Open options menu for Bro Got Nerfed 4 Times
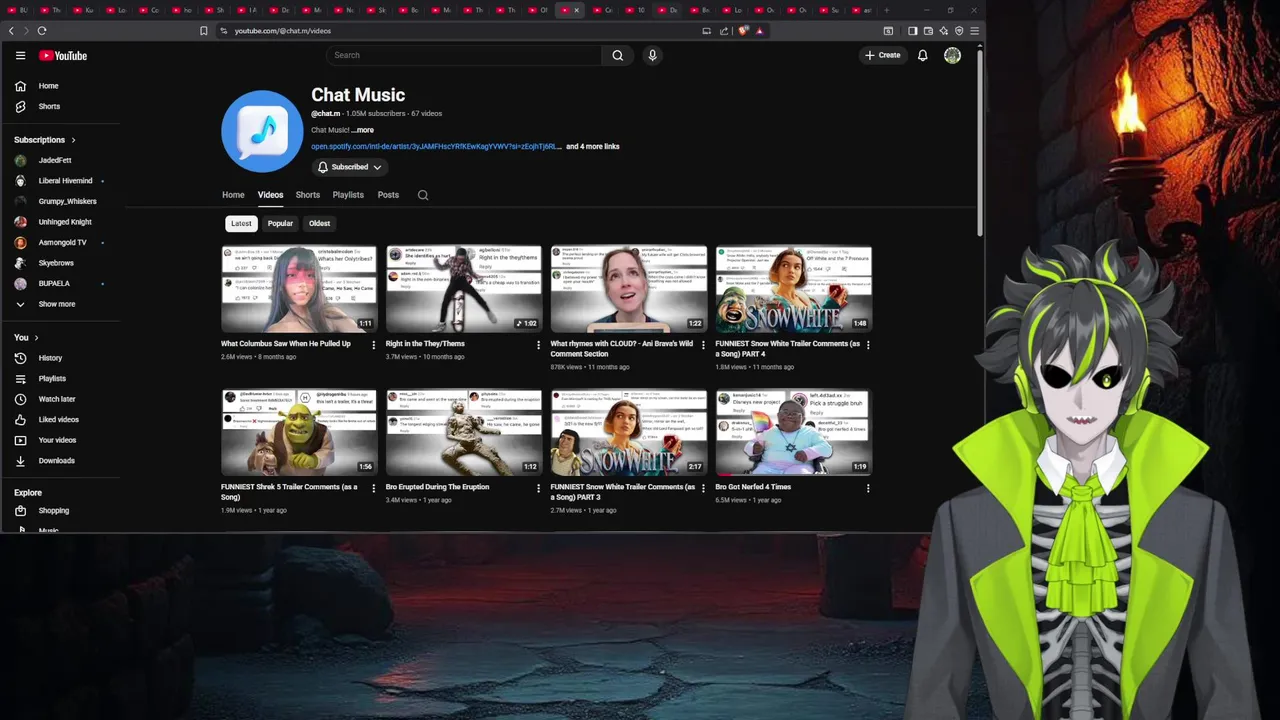The height and width of the screenshot is (720, 1280). [868, 488]
